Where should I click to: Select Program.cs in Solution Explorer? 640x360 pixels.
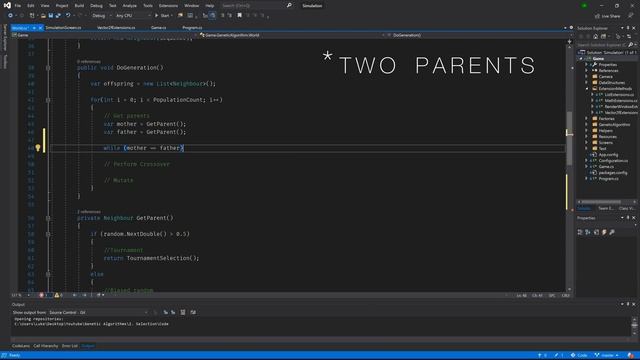[x=608, y=179]
